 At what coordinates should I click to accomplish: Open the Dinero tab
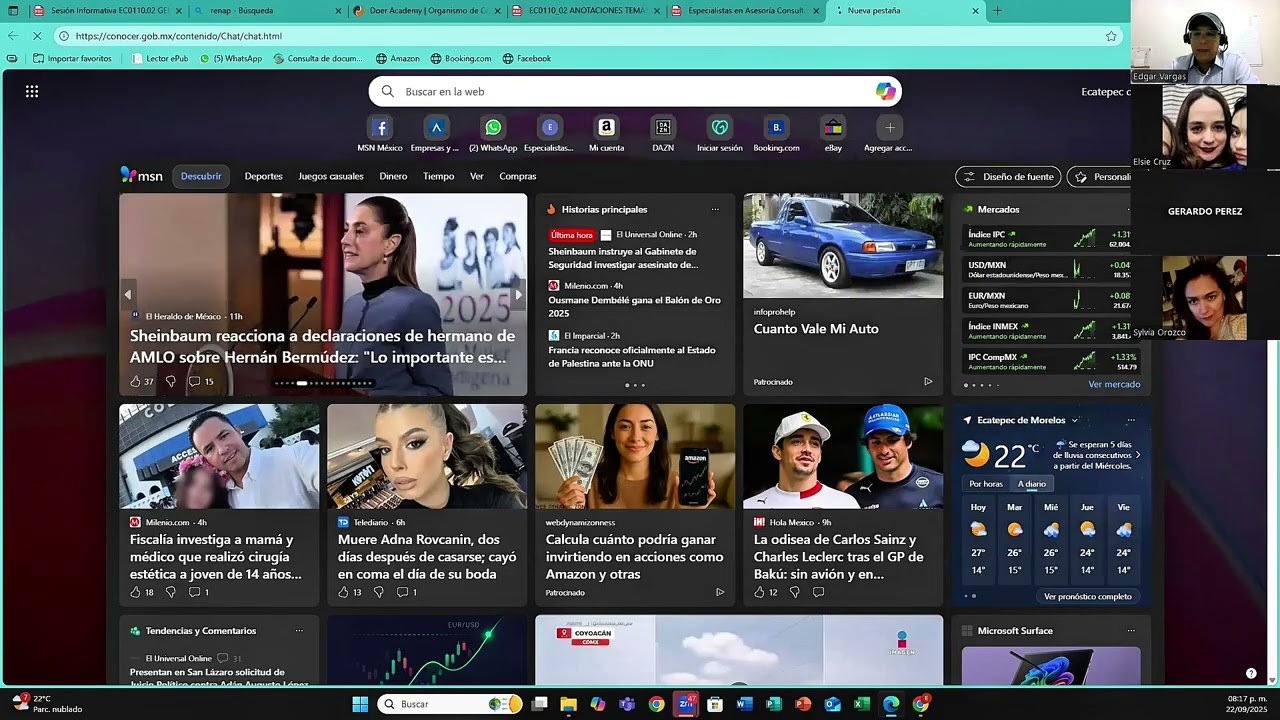click(x=393, y=176)
